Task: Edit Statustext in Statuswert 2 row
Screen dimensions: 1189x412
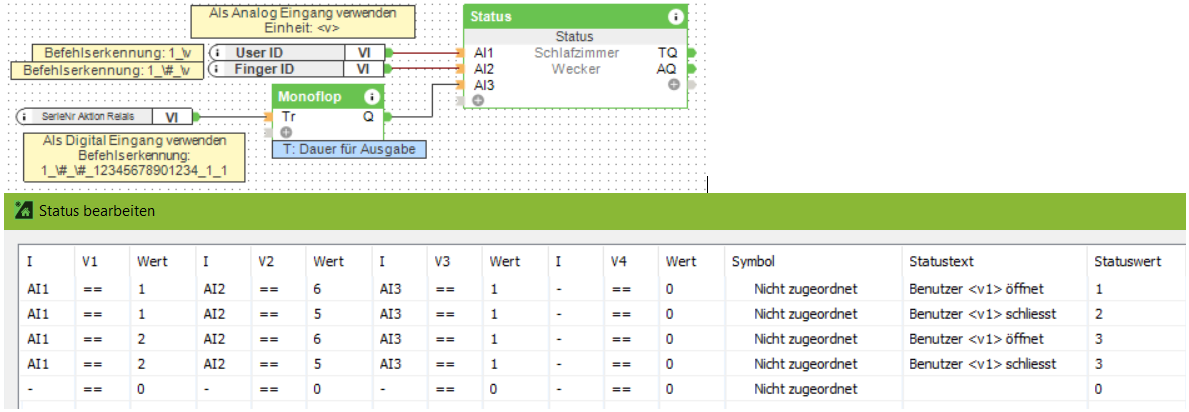Action: (x=994, y=313)
